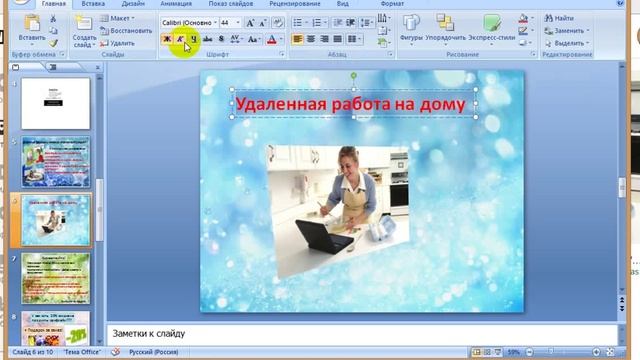The width and height of the screenshot is (640, 360).
Task: Click the Заметки к слайду notes field
Action: coord(362,334)
